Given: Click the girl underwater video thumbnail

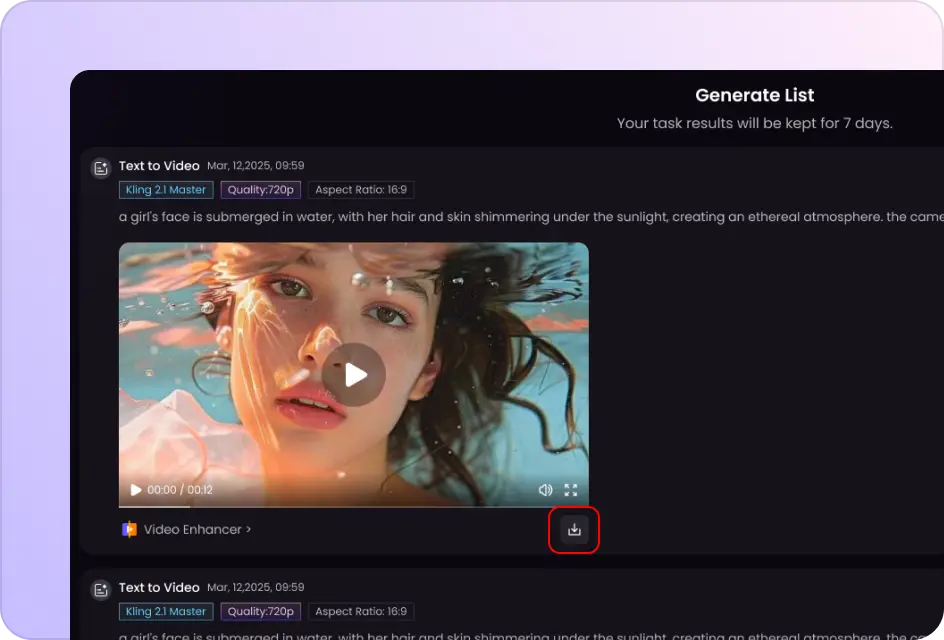Looking at the screenshot, I should click(353, 330).
